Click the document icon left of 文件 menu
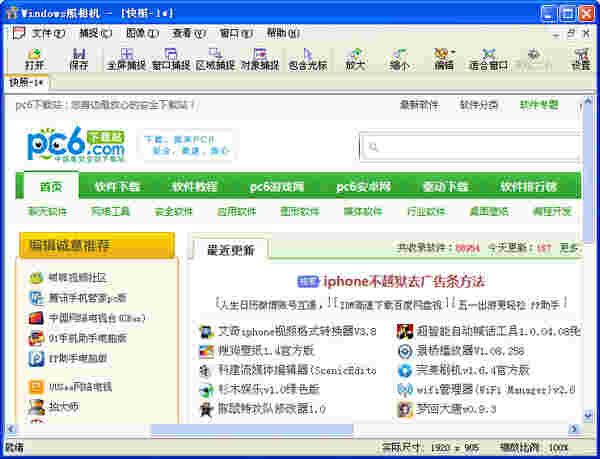The width and height of the screenshot is (600, 459). (18, 33)
